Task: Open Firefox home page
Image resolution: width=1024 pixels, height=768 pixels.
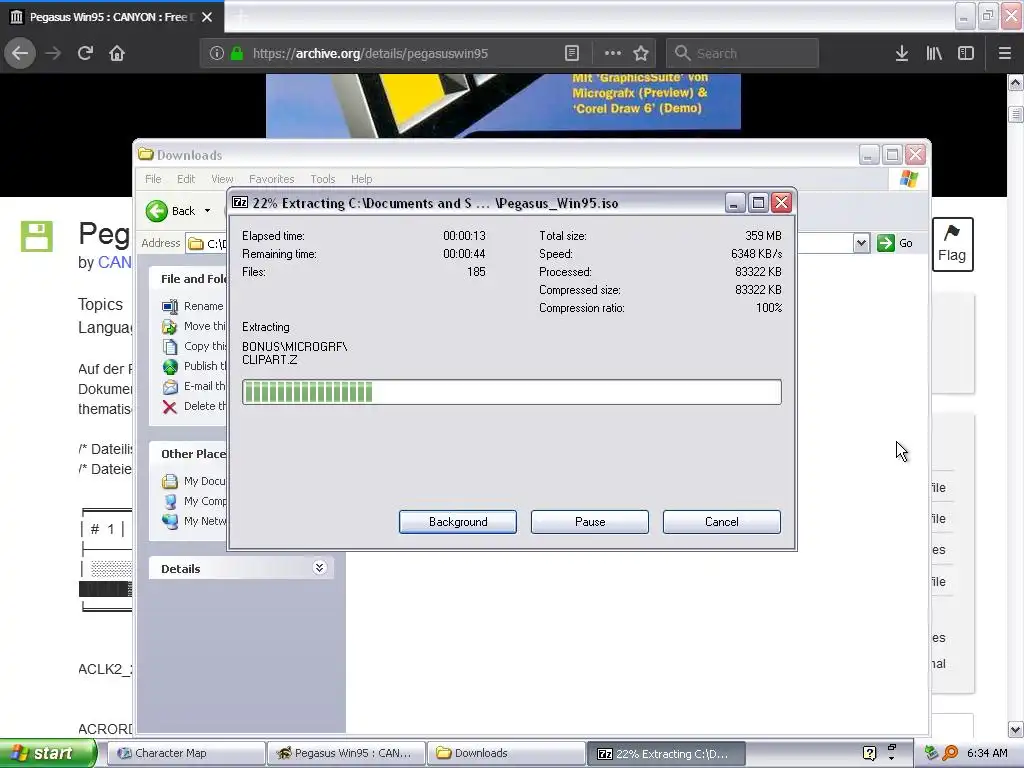Action: click(x=117, y=53)
